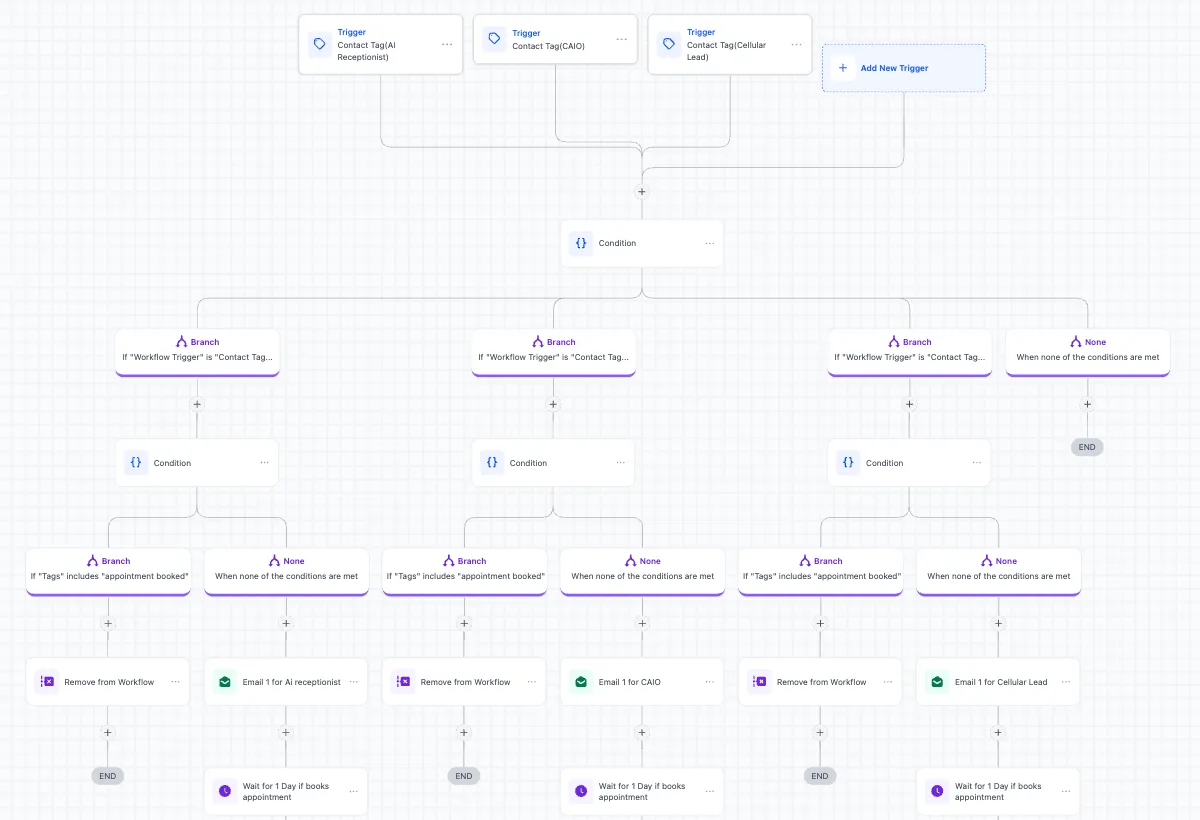Open three-dots menu on the Contact Tag(CAIO) trigger
The width and height of the screenshot is (1200, 820).
(622, 39)
